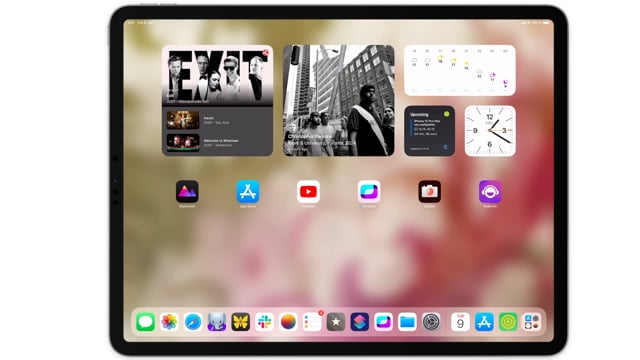
Task: Open the Darkroom app on the home screen
Action: [187, 191]
